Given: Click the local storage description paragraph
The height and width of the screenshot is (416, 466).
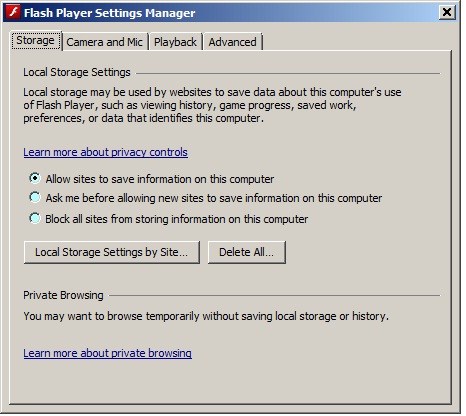Looking at the screenshot, I should tap(212, 105).
